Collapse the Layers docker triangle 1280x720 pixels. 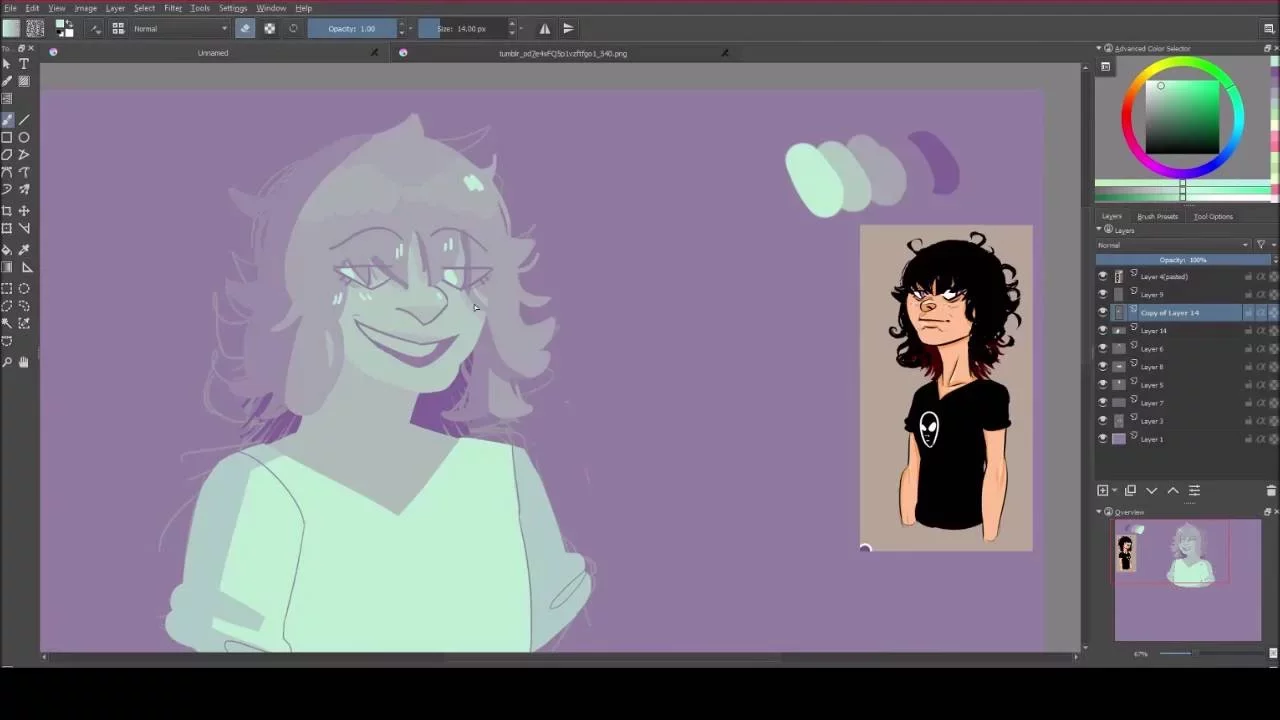point(1099,230)
